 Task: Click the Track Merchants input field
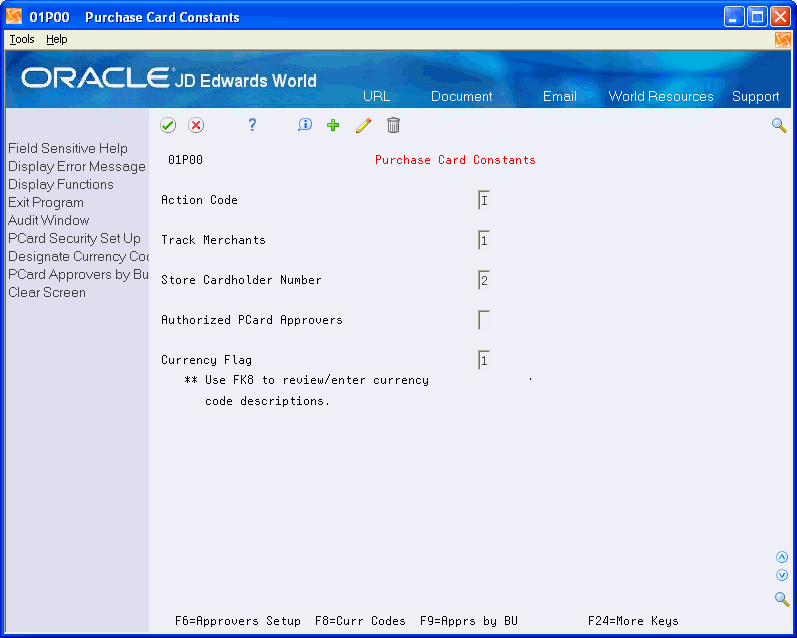pyautogui.click(x=484, y=240)
